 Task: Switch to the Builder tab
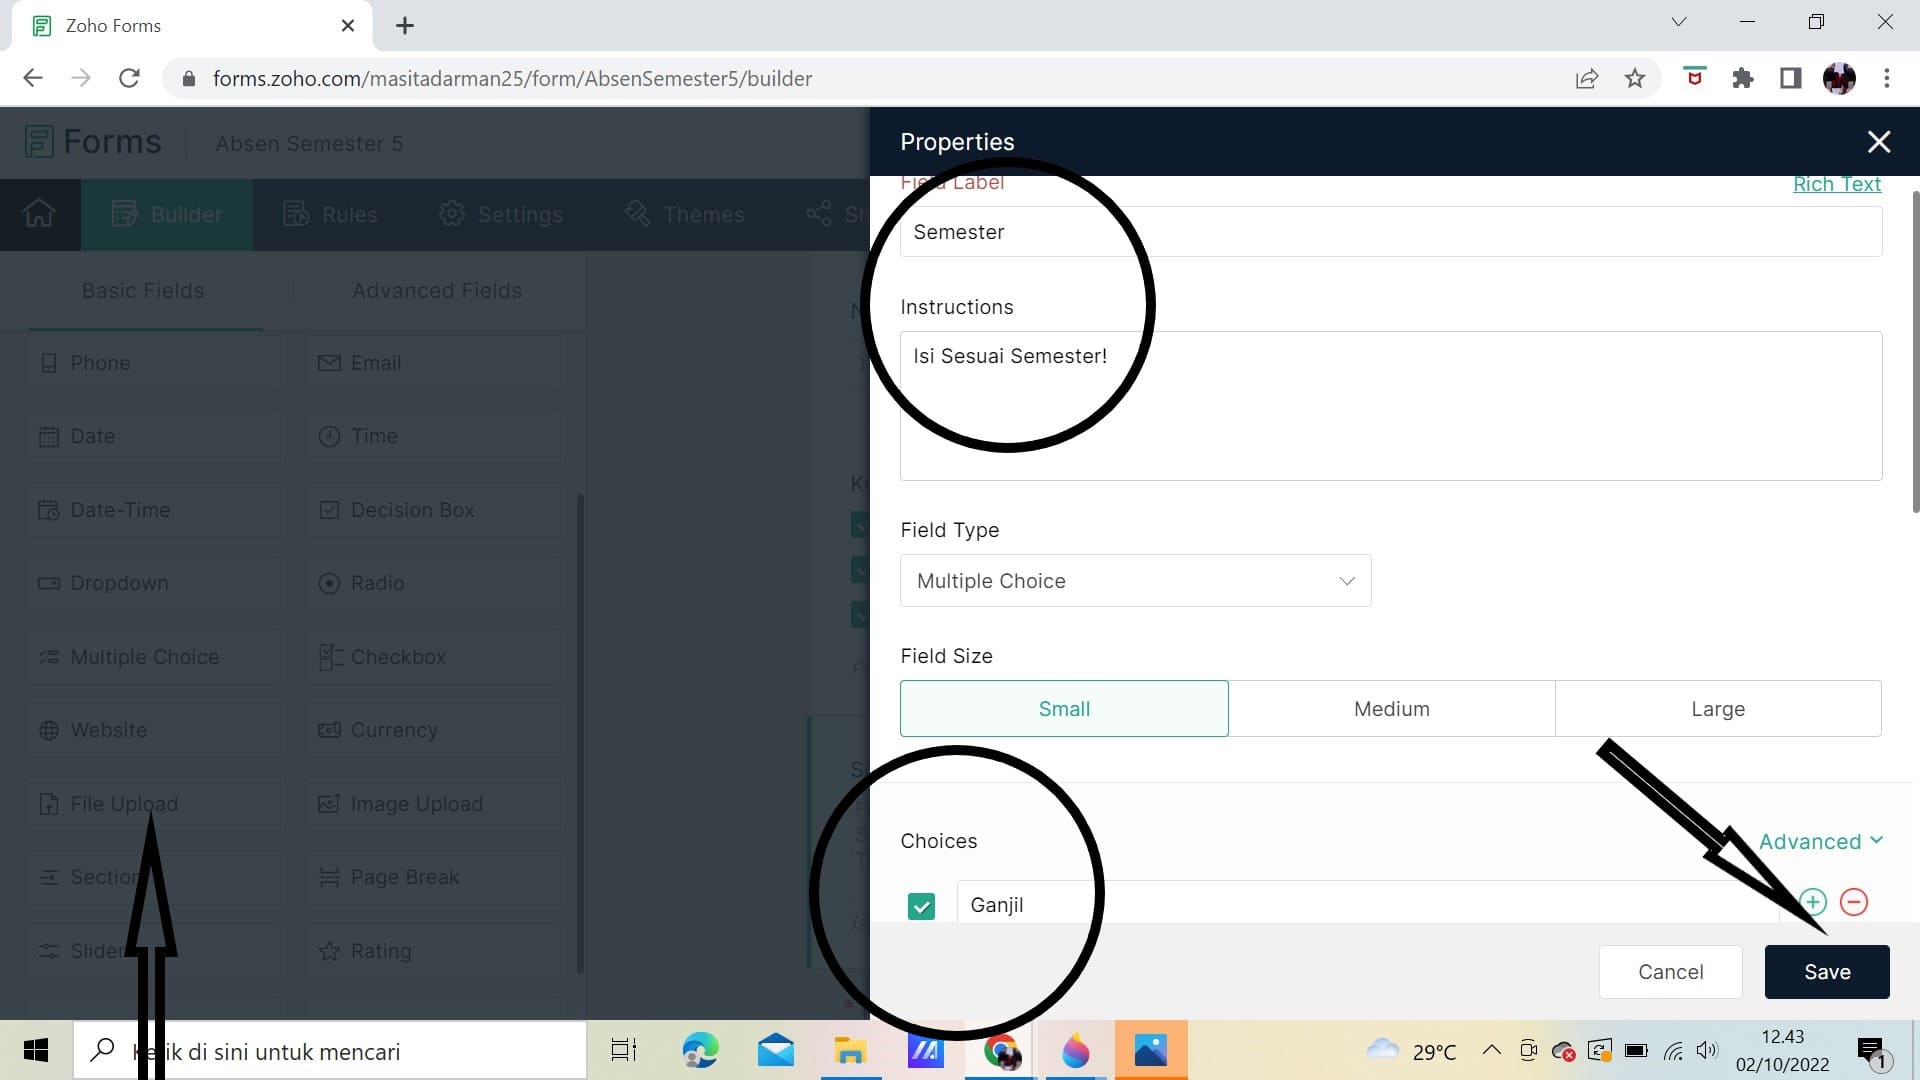coord(166,215)
